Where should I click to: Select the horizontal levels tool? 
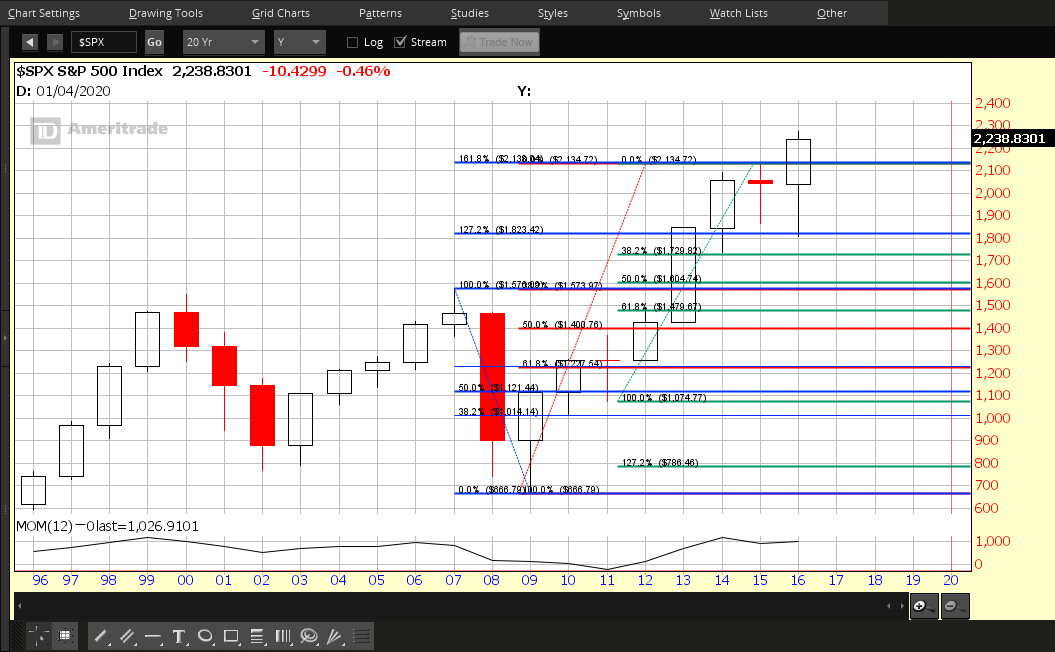point(361,636)
